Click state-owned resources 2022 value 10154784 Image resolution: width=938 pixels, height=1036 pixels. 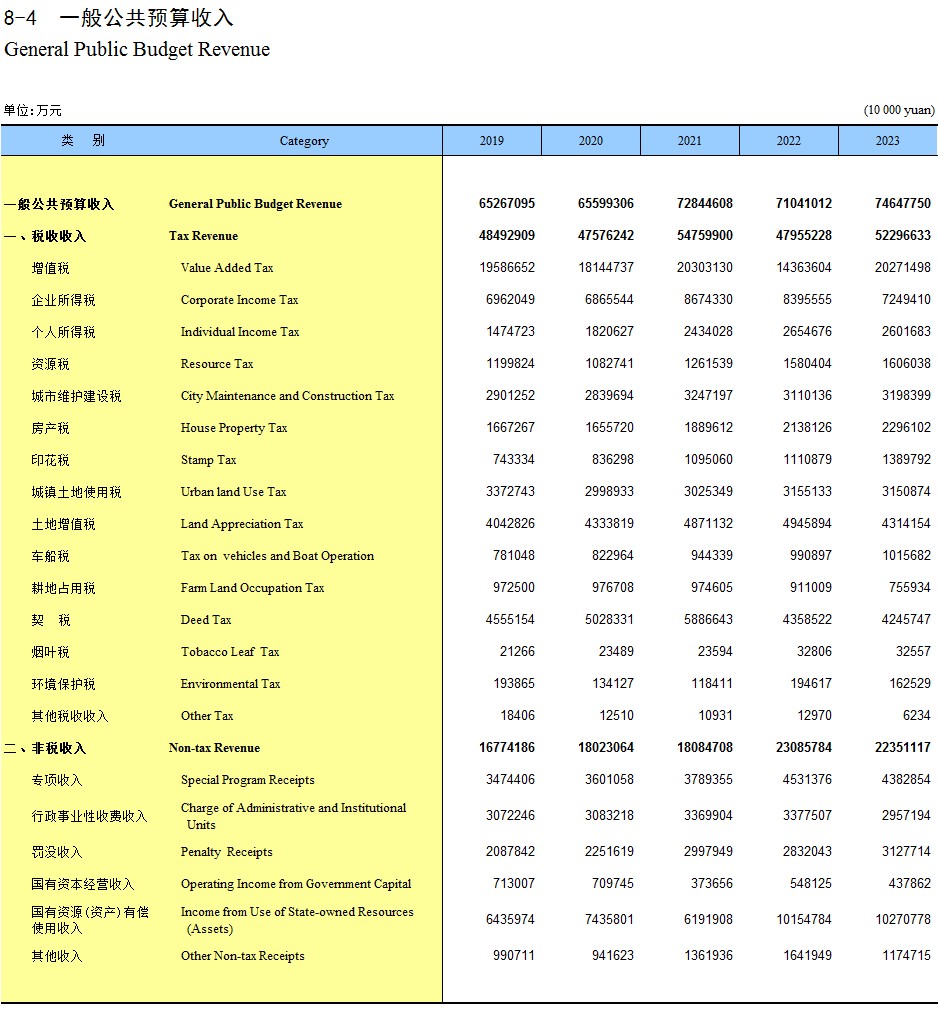[803, 920]
